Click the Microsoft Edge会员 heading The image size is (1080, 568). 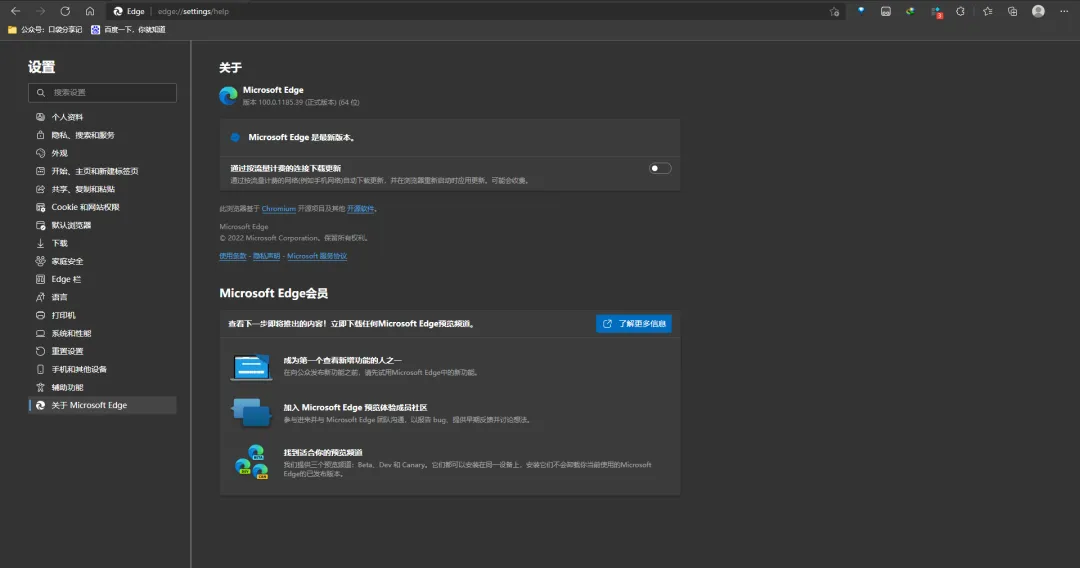tap(273, 293)
